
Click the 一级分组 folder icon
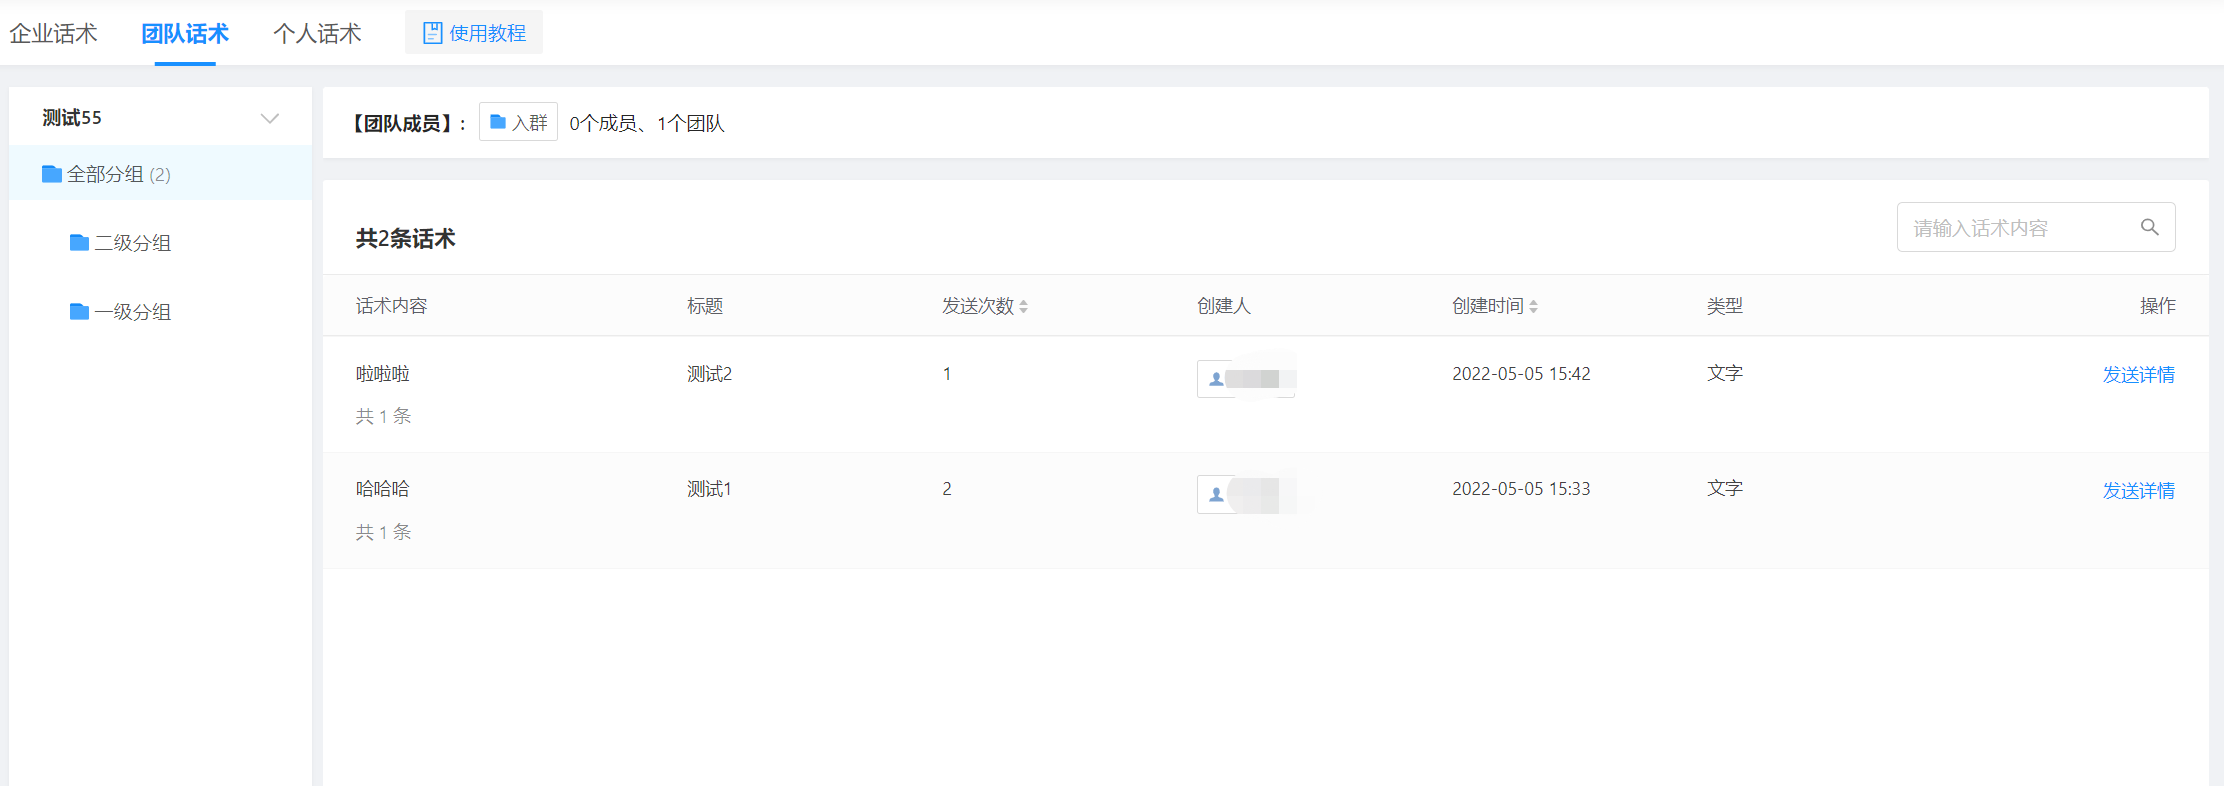(80, 312)
